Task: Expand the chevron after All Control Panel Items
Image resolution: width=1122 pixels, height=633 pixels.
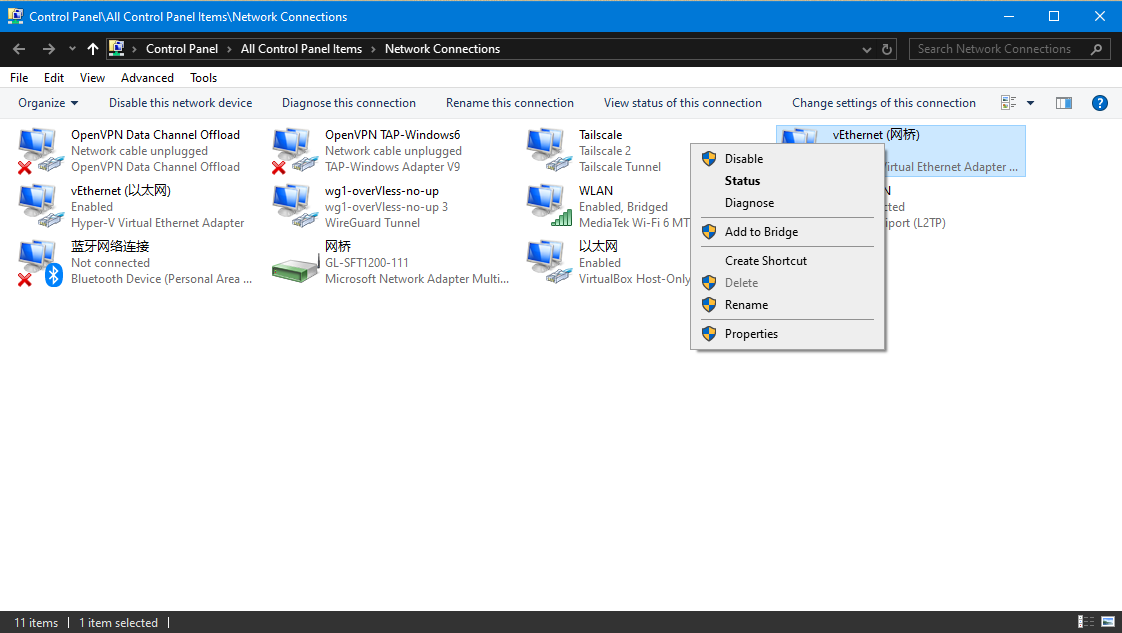Action: [x=373, y=49]
